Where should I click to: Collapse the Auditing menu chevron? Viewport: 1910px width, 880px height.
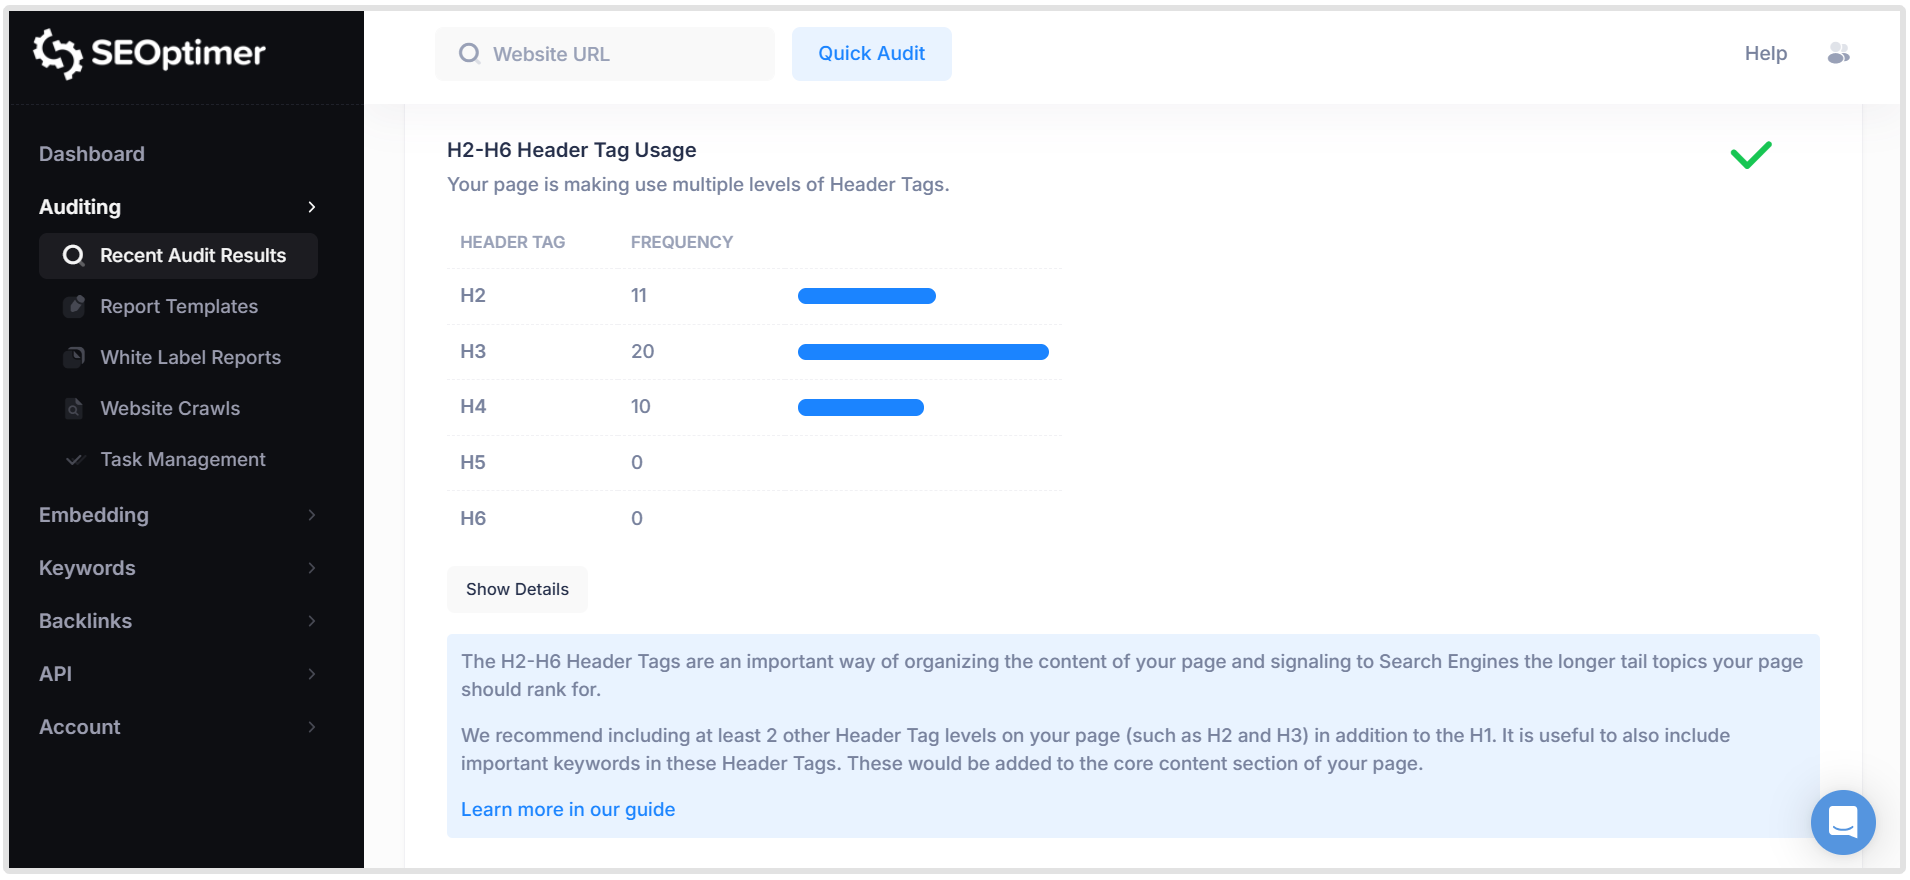pos(312,207)
